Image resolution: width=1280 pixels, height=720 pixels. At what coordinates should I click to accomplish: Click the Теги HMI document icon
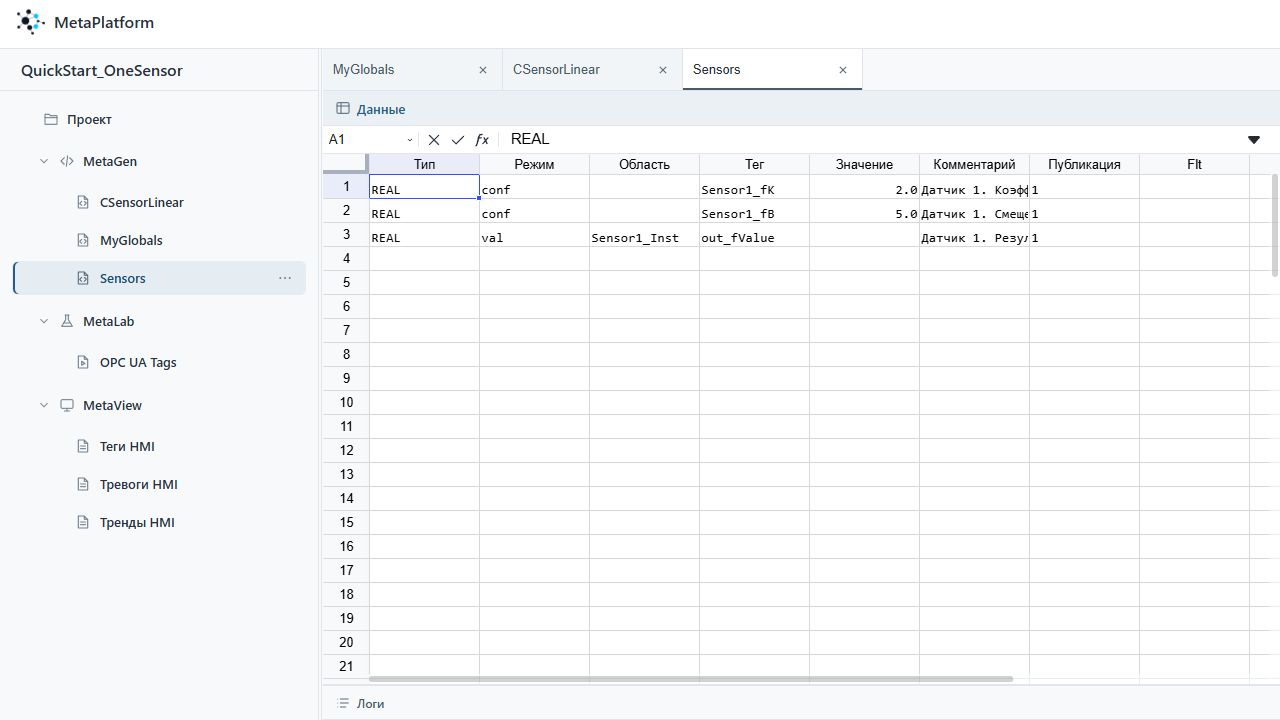click(x=84, y=446)
